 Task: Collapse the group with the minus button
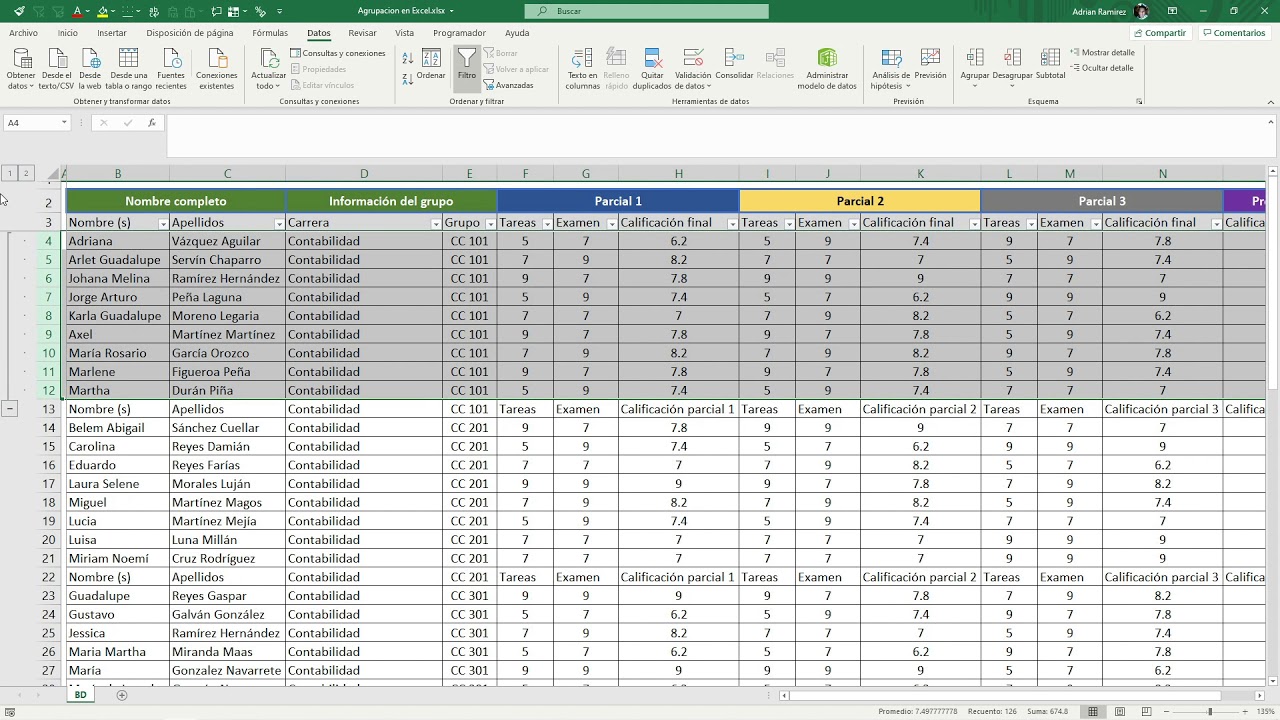coord(10,409)
